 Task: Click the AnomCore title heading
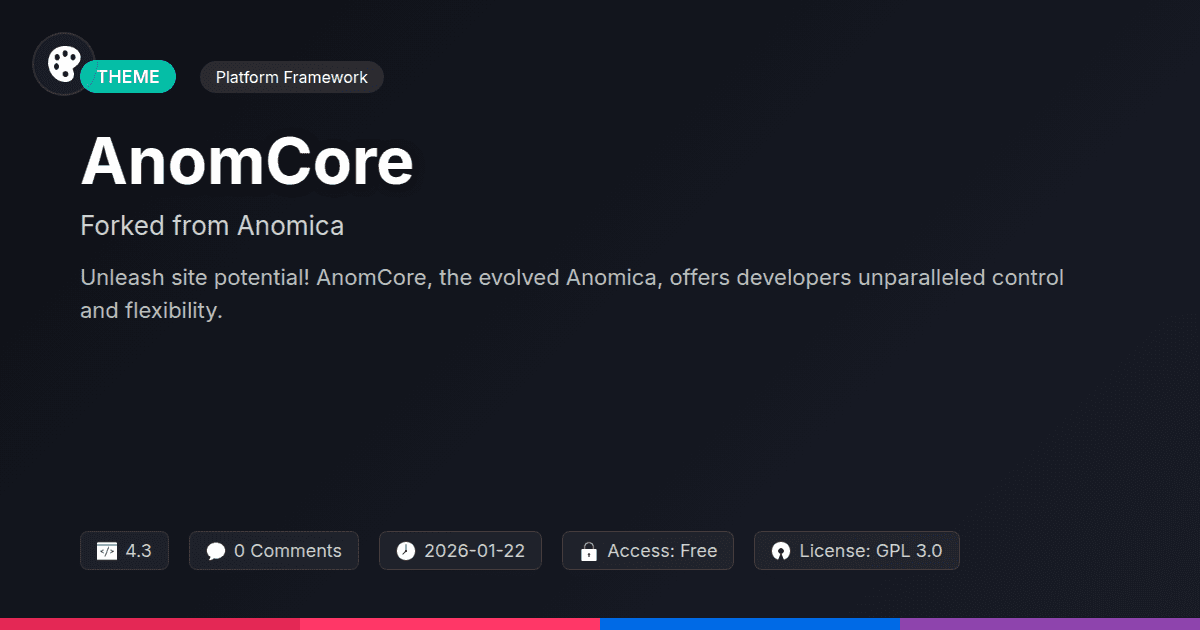[246, 160]
